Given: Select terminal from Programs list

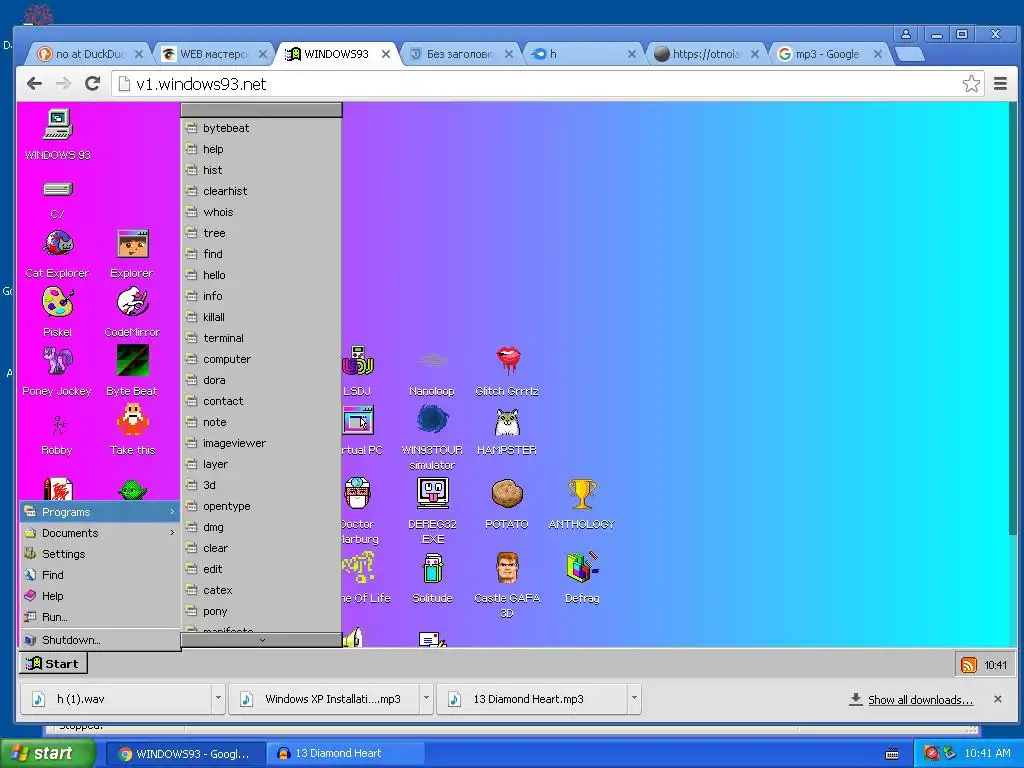Looking at the screenshot, I should (x=261, y=338).
